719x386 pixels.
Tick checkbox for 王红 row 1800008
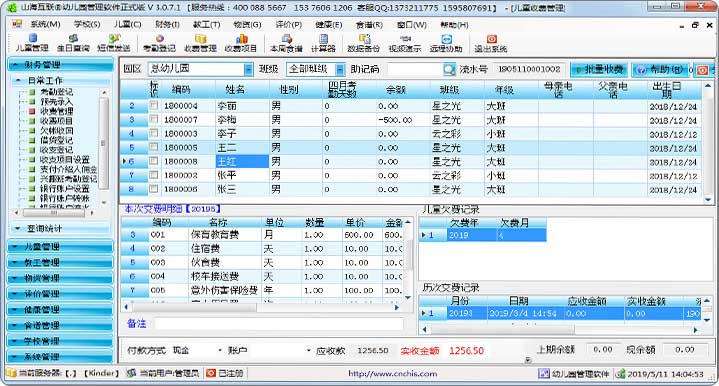[154, 161]
